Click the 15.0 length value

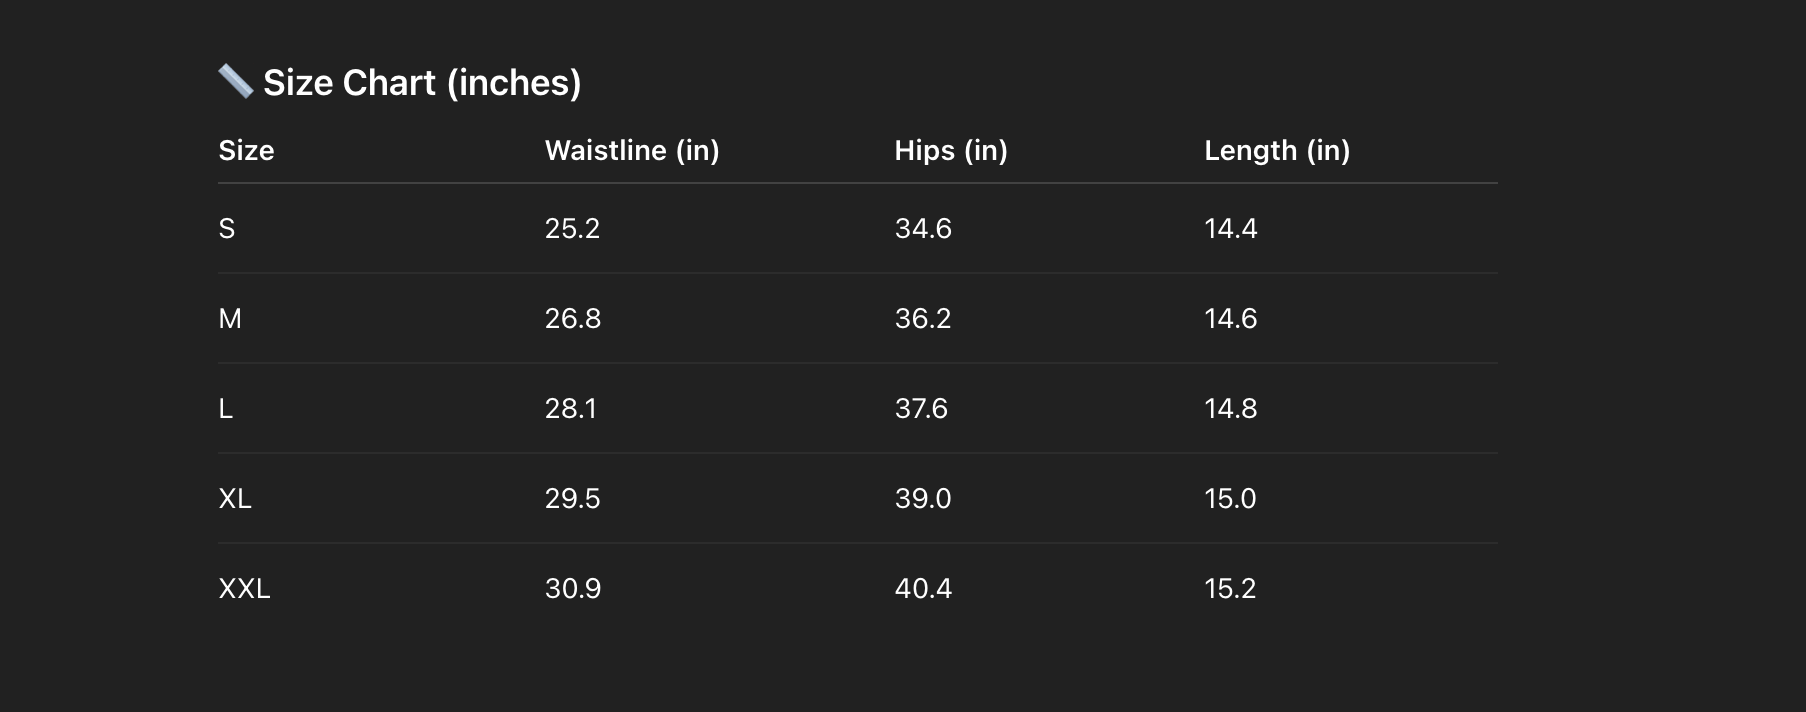(x=1229, y=499)
